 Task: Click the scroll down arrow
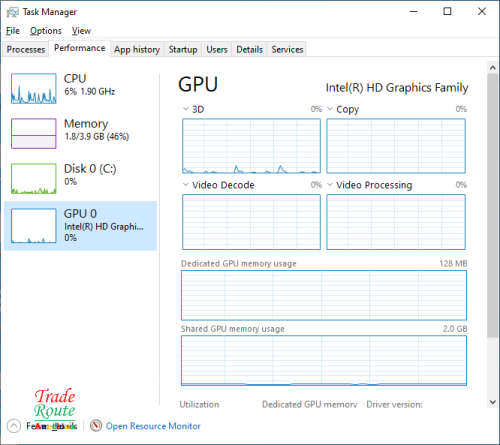(x=492, y=402)
